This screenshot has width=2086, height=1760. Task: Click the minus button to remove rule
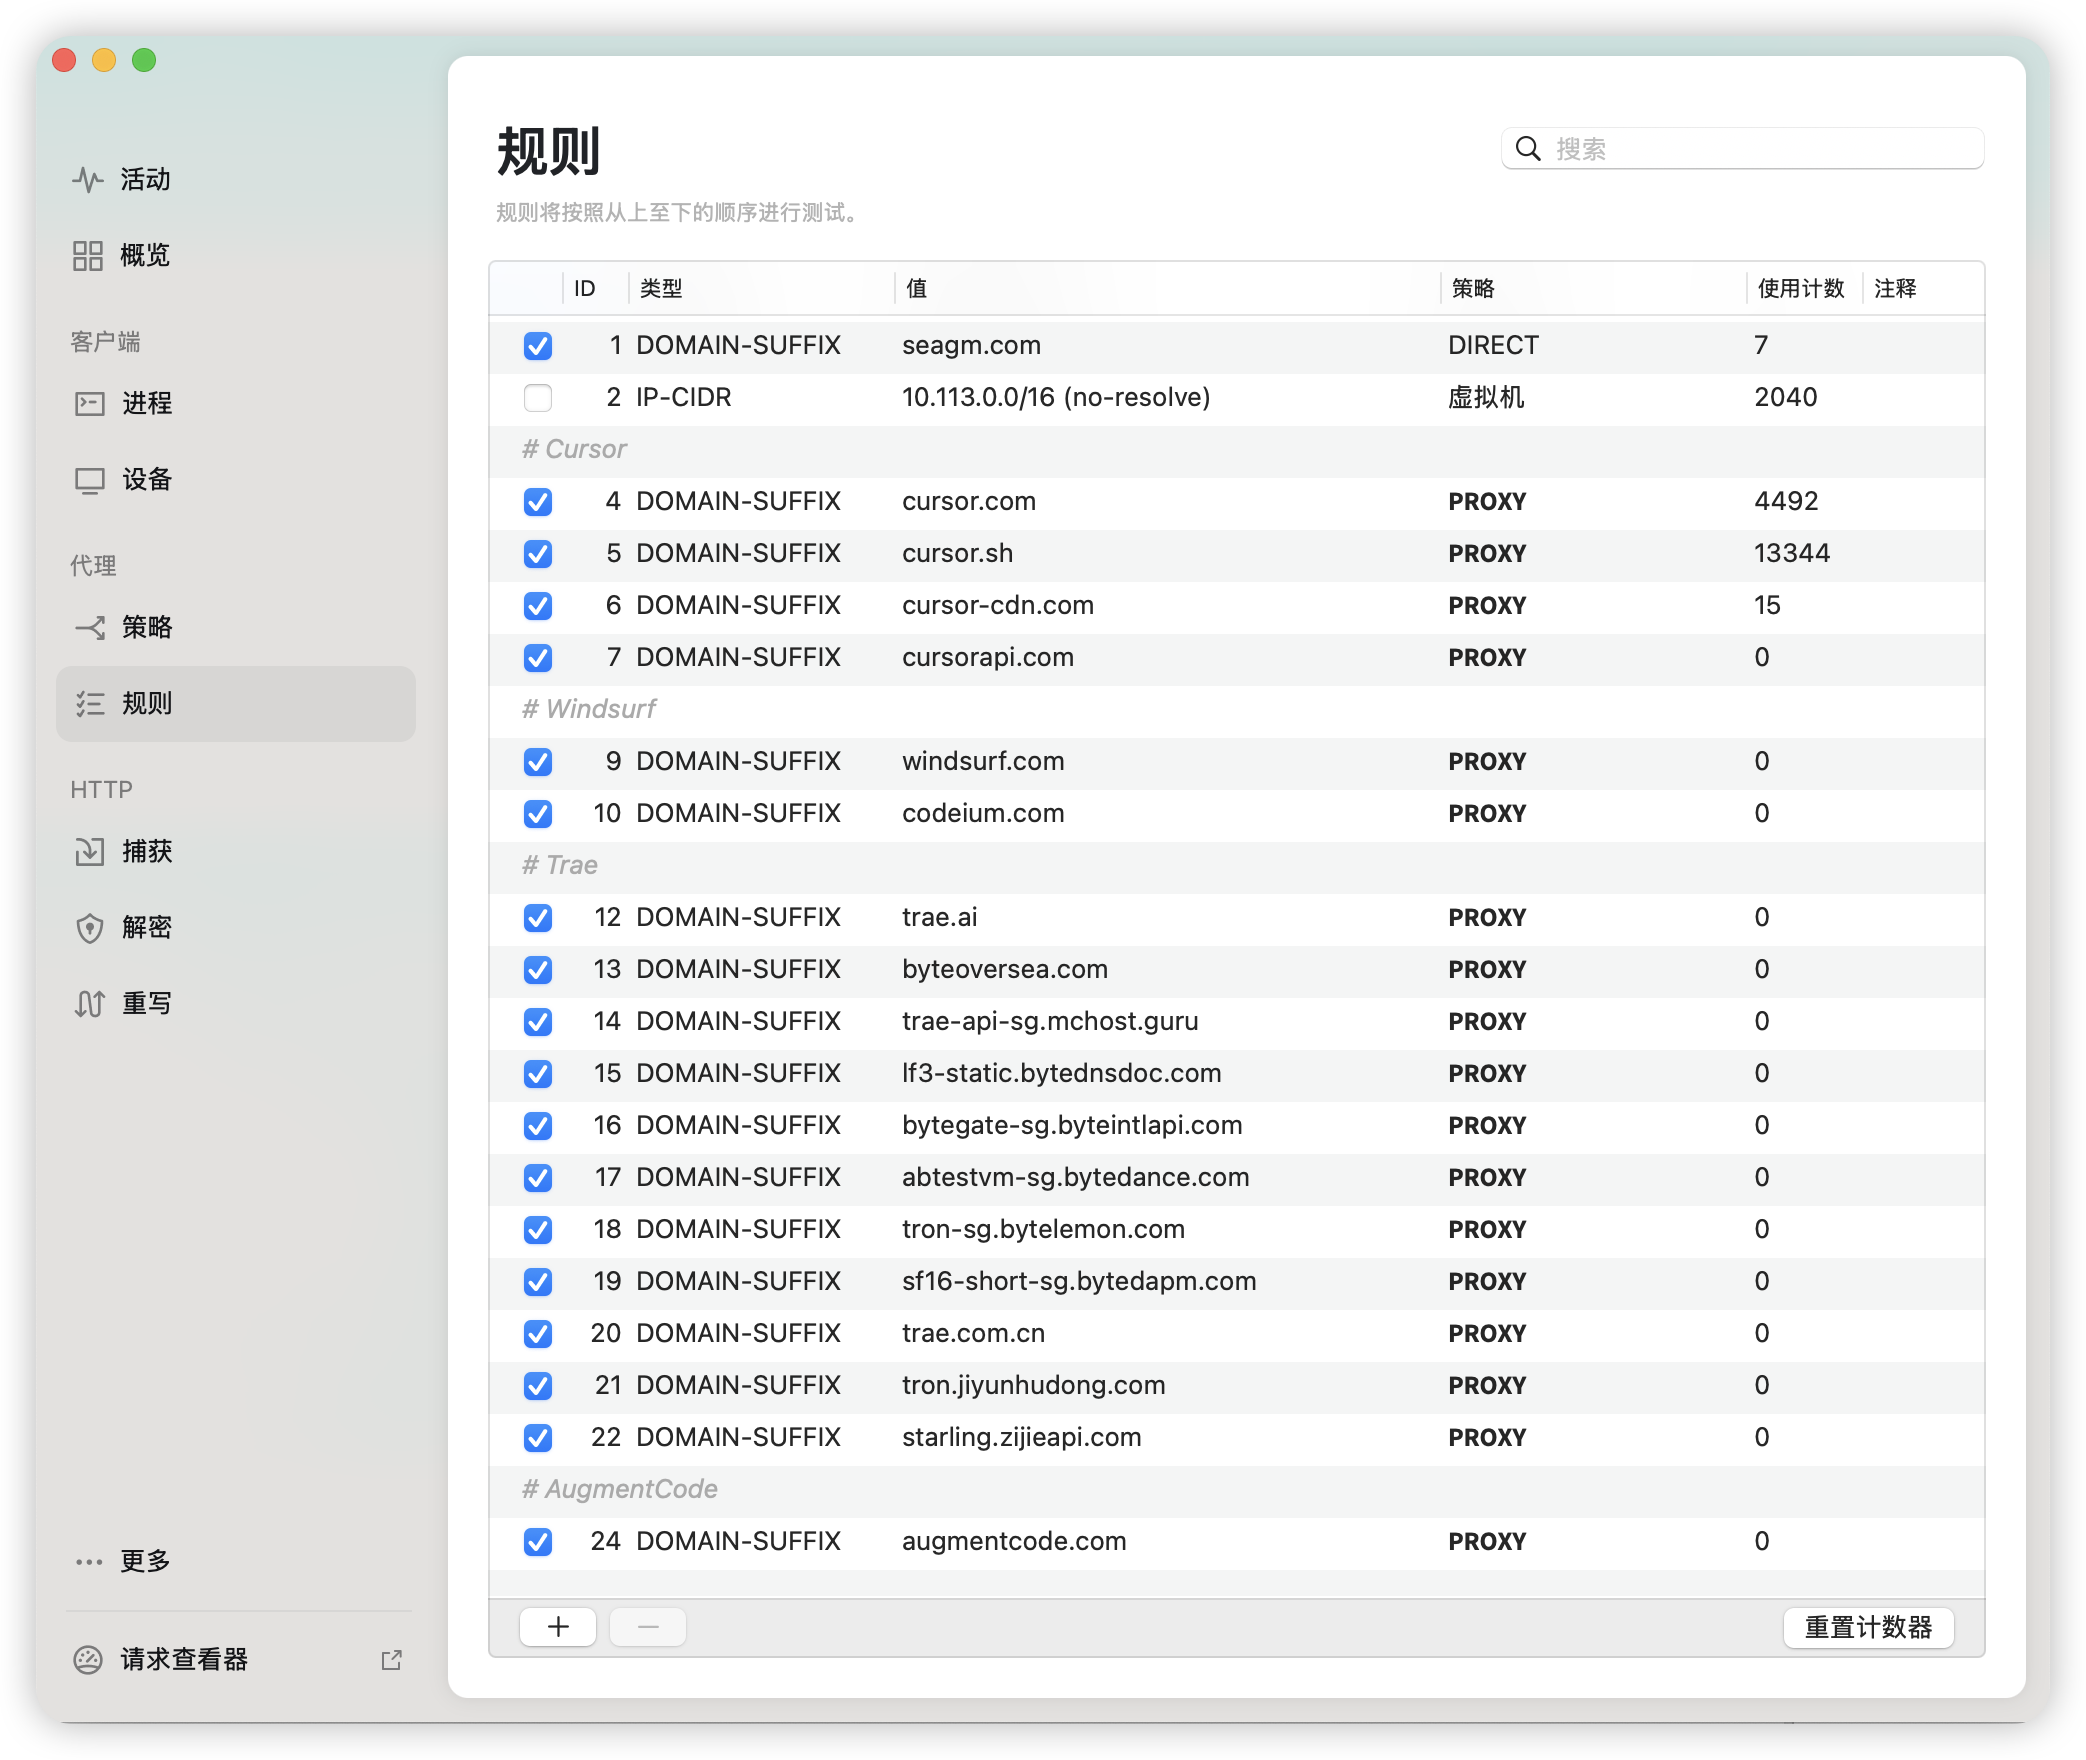pos(648,1627)
